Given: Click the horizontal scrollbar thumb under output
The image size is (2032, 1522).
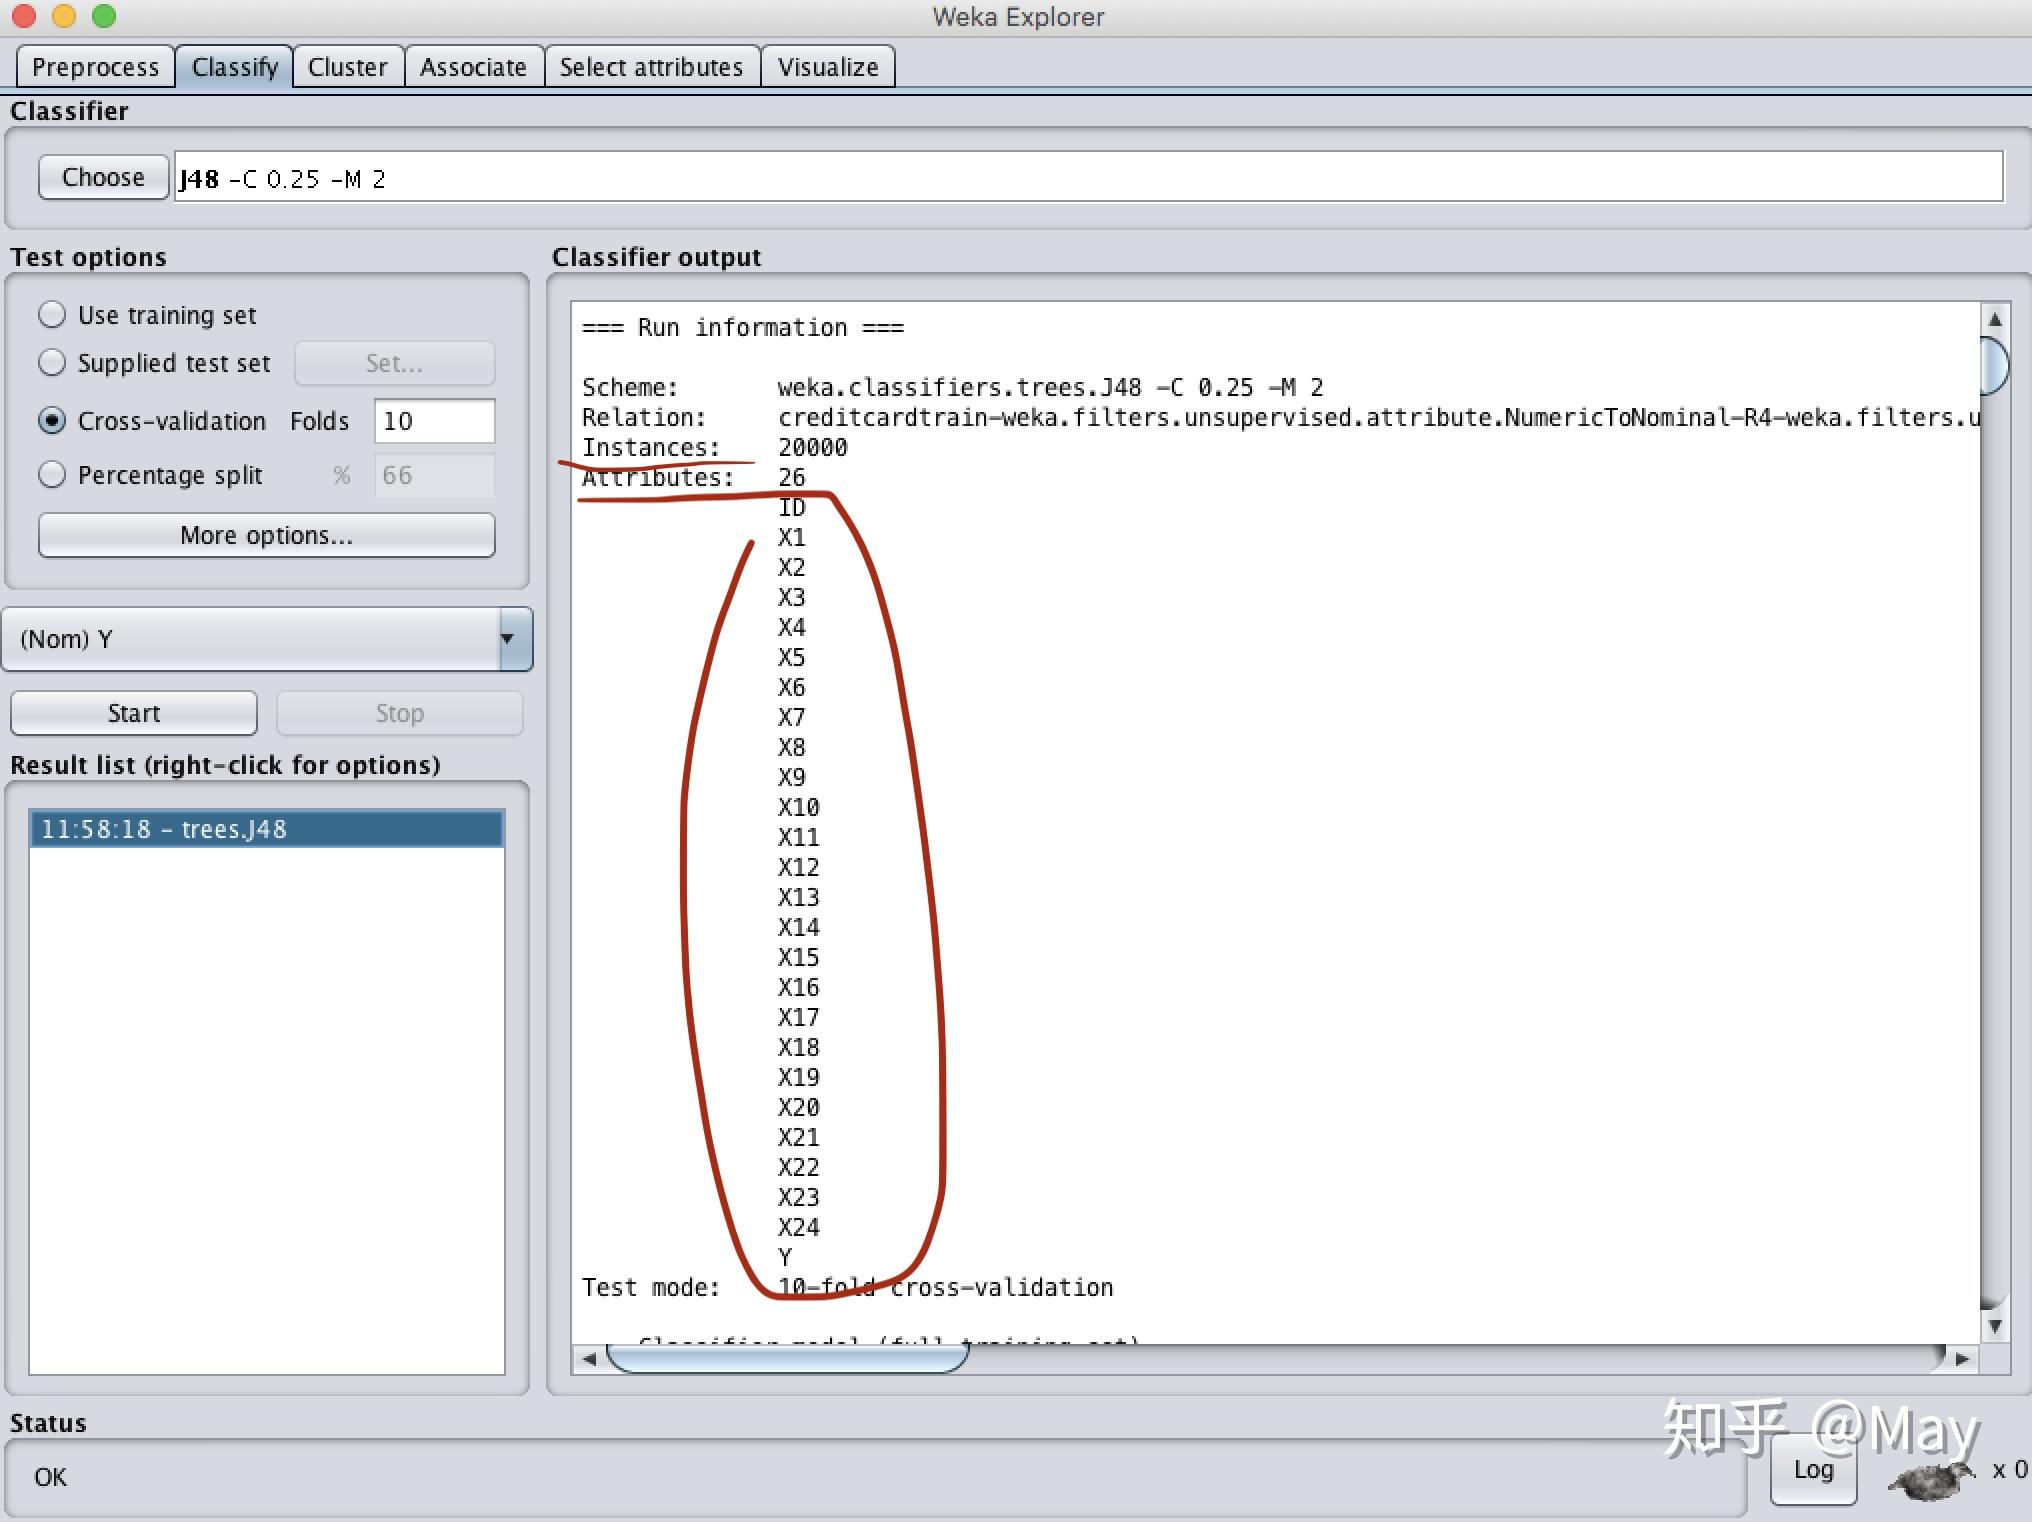Looking at the screenshot, I should [x=787, y=1359].
